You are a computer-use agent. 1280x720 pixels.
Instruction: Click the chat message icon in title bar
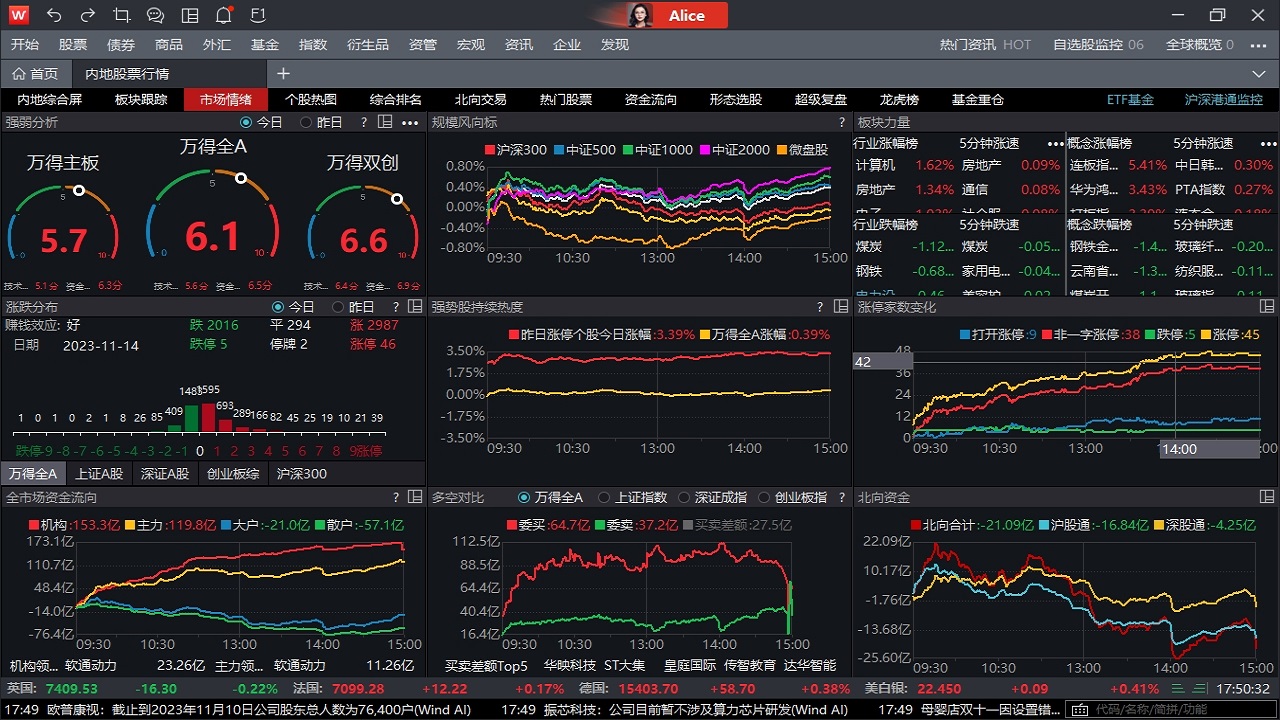(155, 15)
